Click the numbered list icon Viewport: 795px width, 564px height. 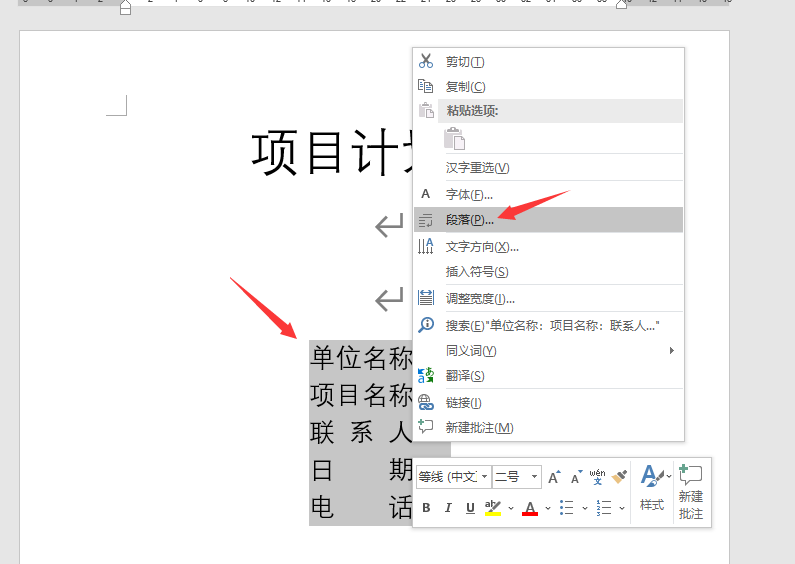tap(604, 508)
